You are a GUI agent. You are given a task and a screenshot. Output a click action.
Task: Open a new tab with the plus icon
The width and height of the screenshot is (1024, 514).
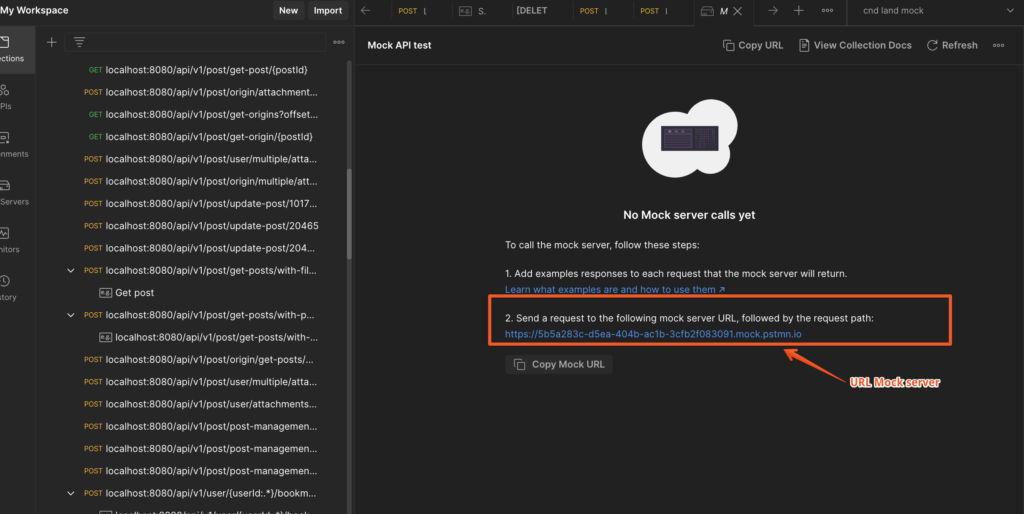coord(798,10)
